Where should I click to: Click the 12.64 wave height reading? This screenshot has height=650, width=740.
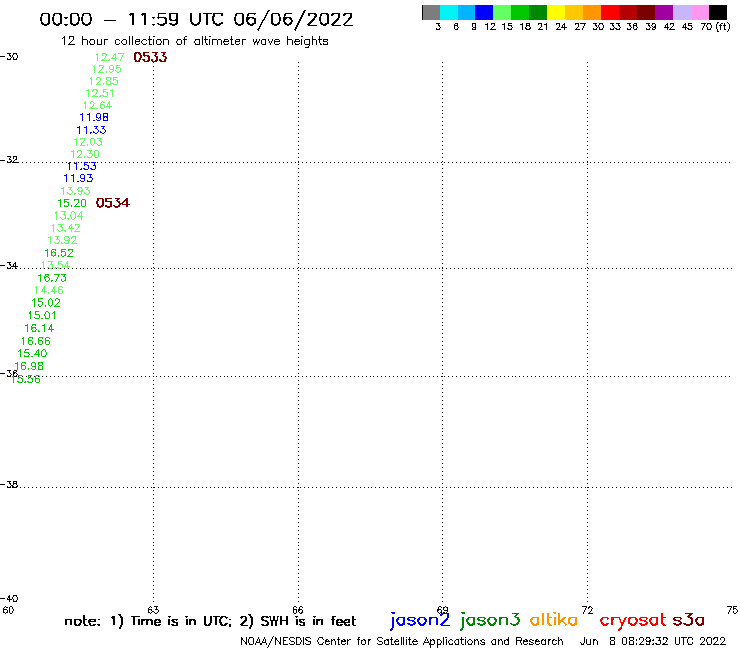tap(98, 105)
